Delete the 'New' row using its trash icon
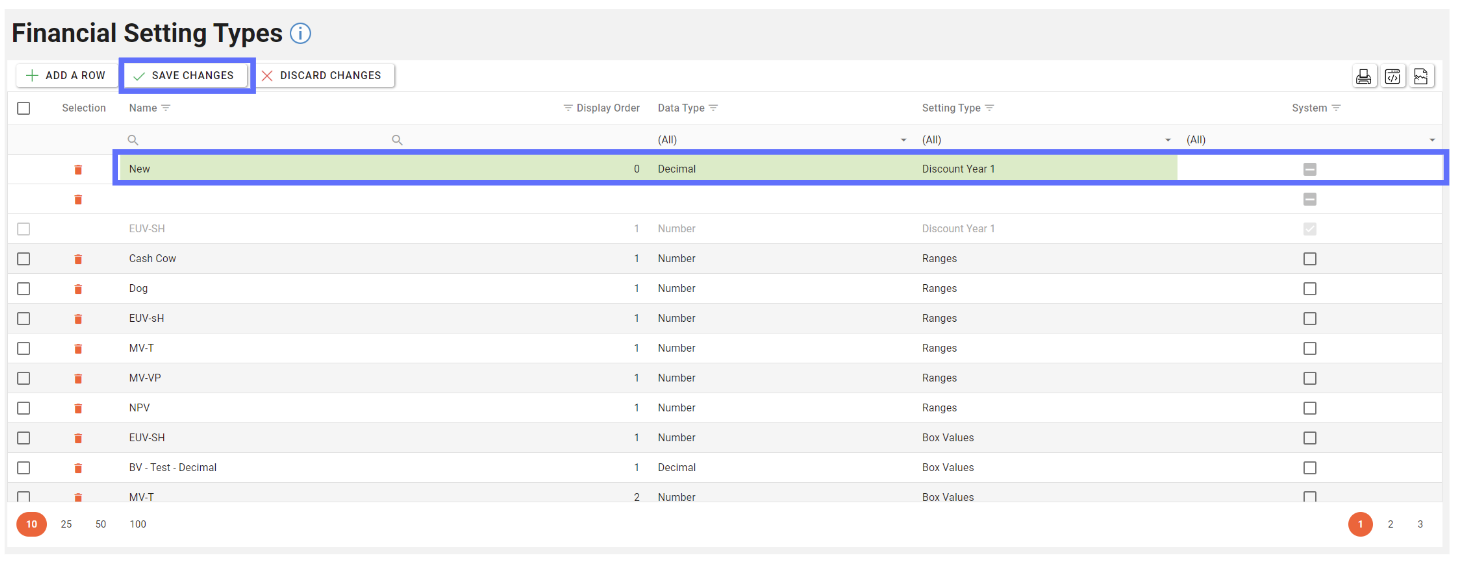This screenshot has width=1460, height=563. pos(78,170)
